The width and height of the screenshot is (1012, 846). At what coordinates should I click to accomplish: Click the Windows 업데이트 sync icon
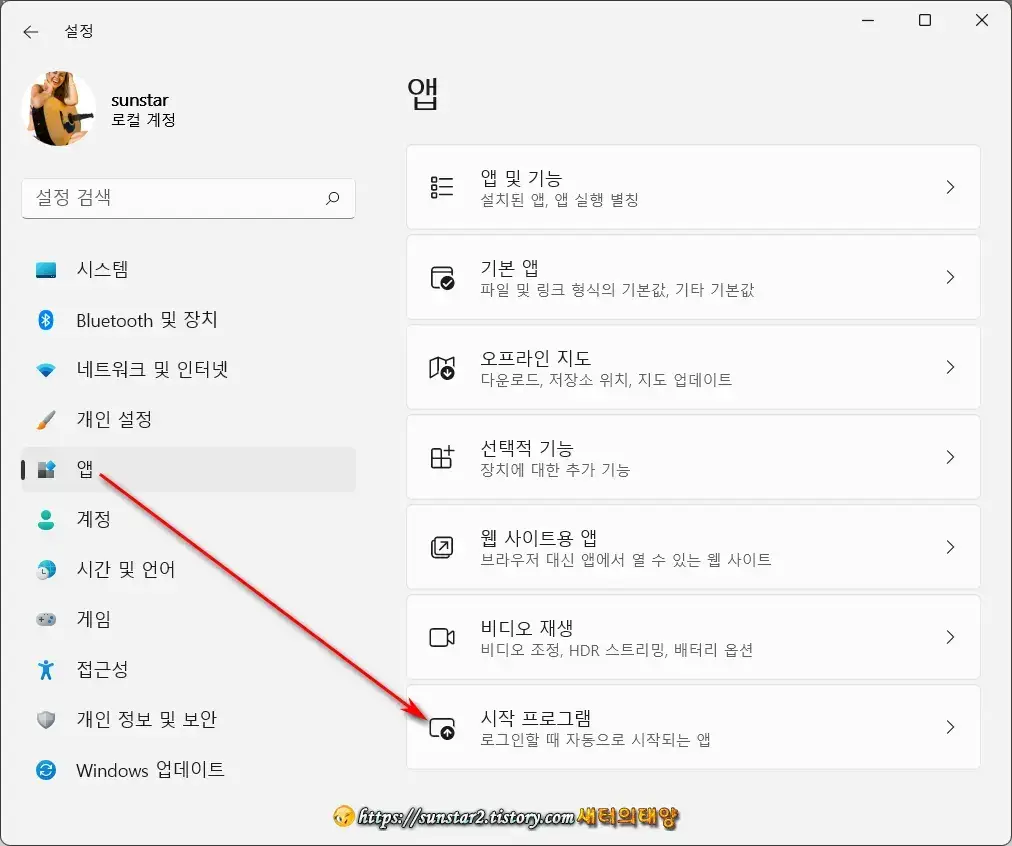pos(47,770)
